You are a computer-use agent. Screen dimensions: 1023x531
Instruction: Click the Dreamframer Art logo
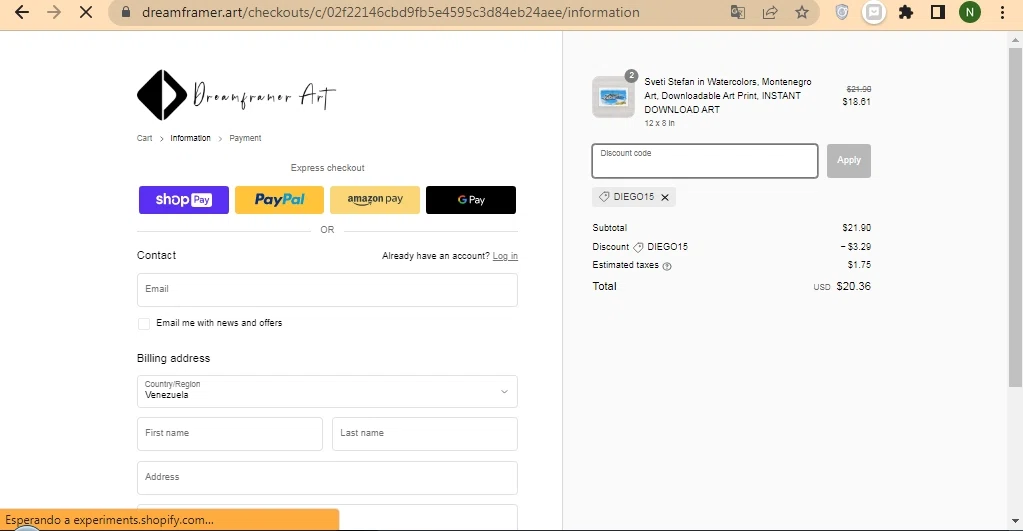236,95
